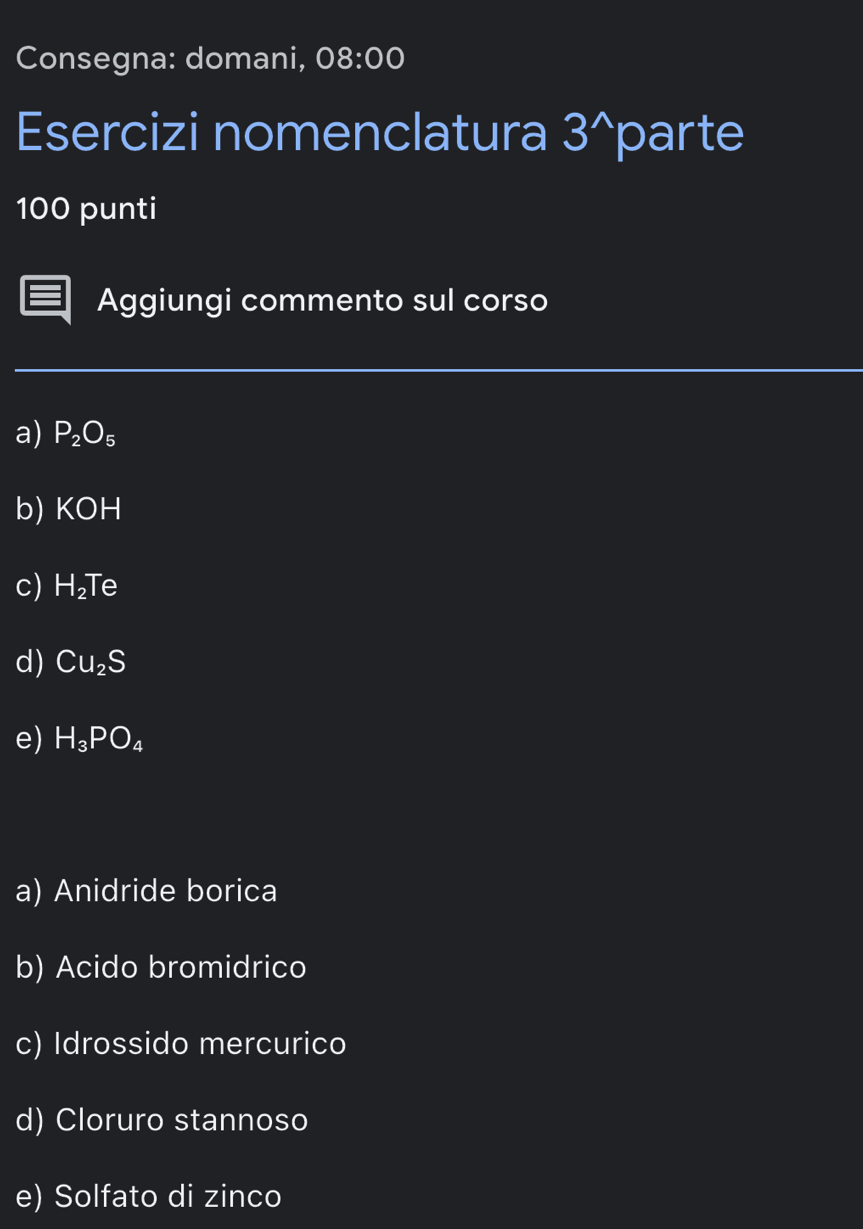Open 'Aggiungi commento sul corso' link
This screenshot has height=1229, width=863.
tap(322, 300)
